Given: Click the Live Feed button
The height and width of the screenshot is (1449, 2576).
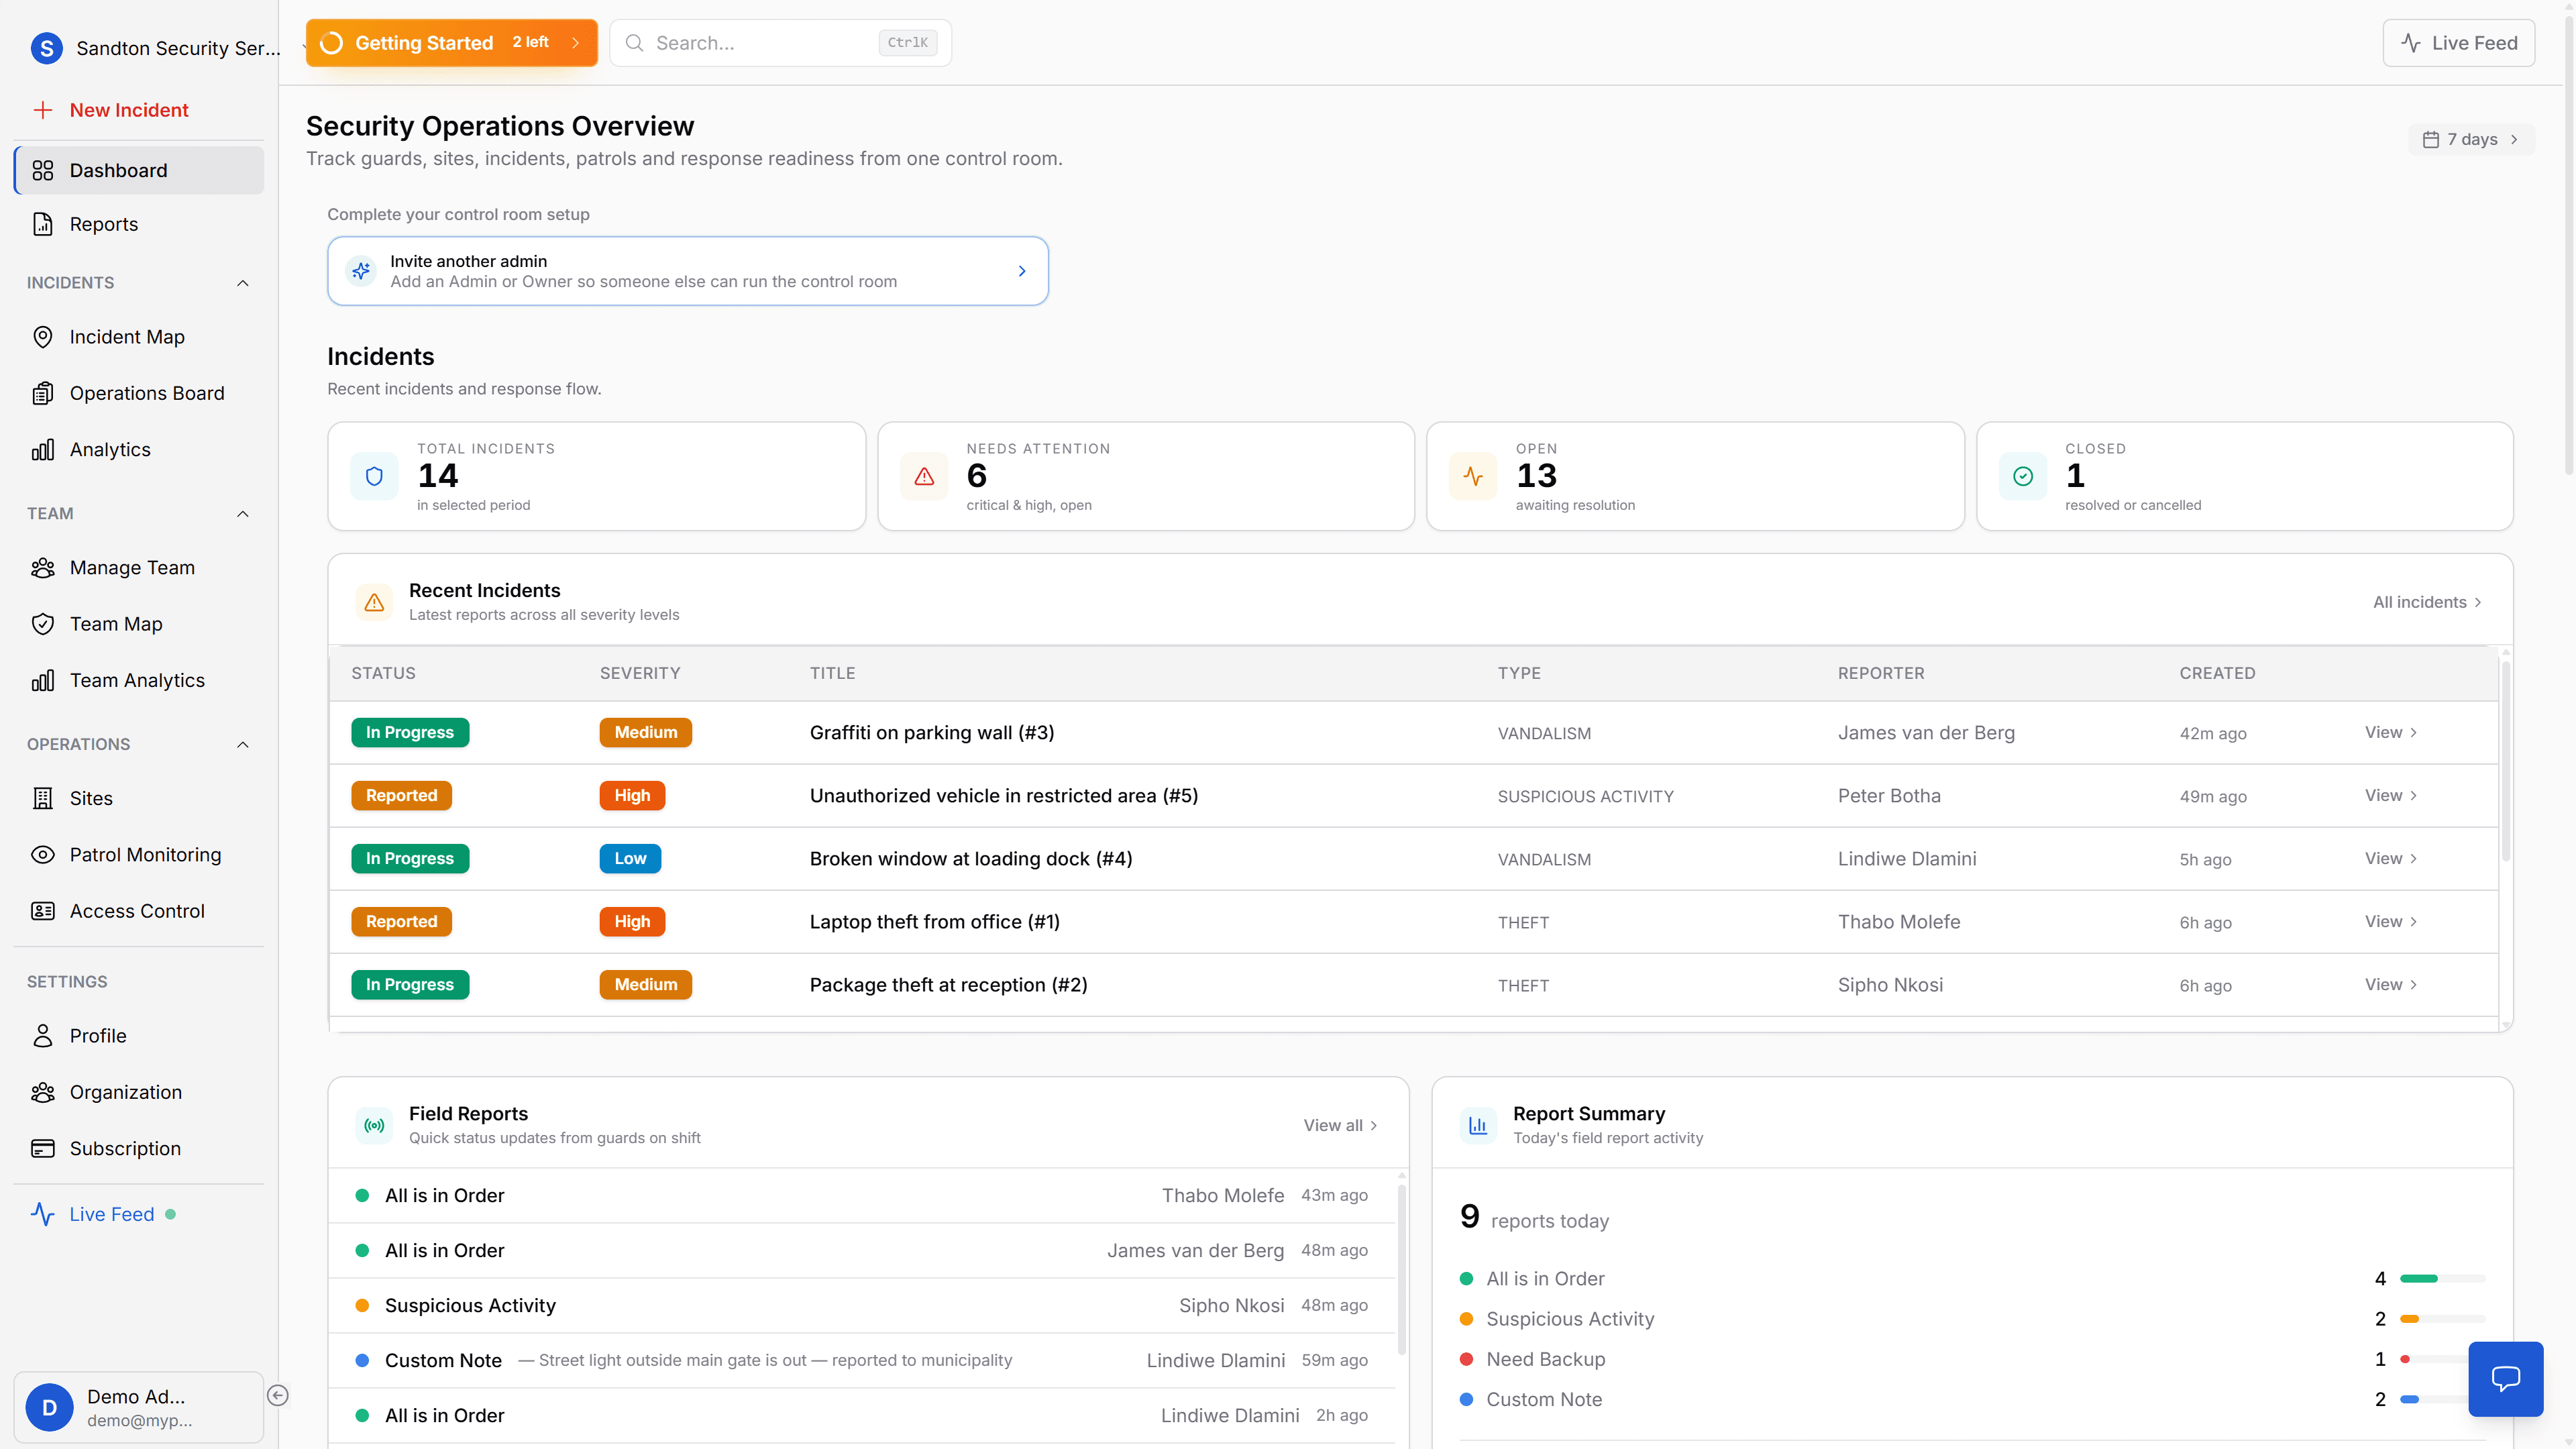Looking at the screenshot, I should (x=2459, y=42).
